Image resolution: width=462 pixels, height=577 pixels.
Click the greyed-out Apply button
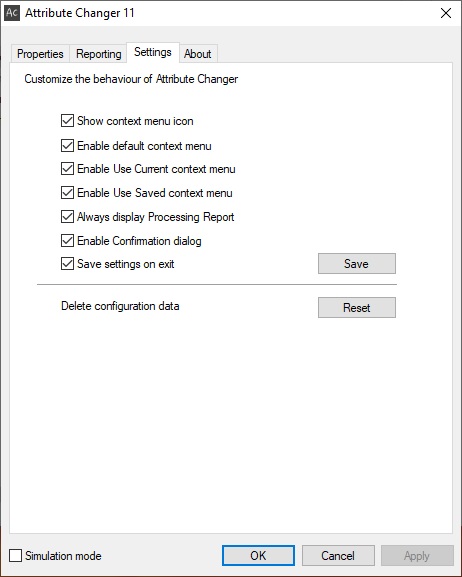point(417,555)
